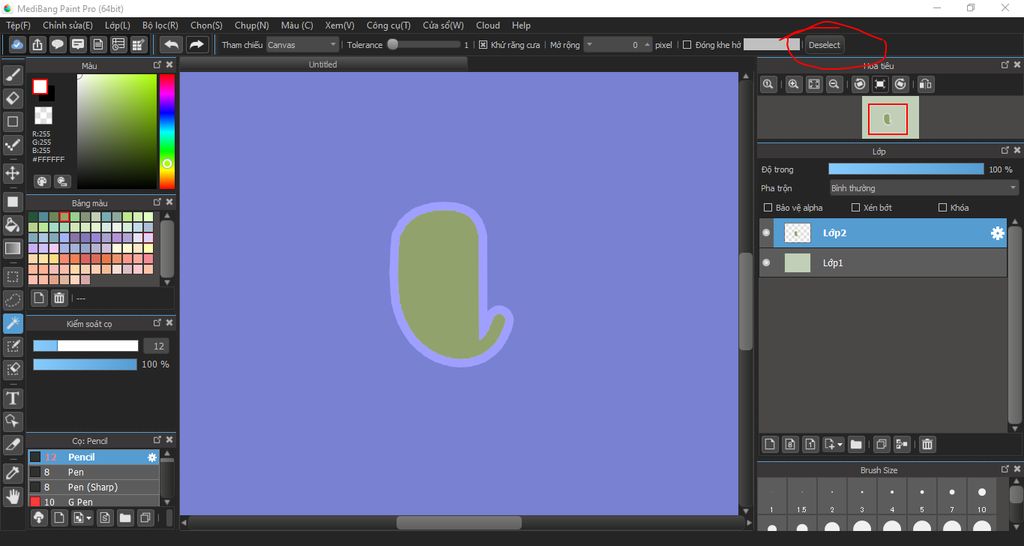Image resolution: width=1024 pixels, height=546 pixels.
Task: Enable Khóa checkbox
Action: click(x=942, y=208)
